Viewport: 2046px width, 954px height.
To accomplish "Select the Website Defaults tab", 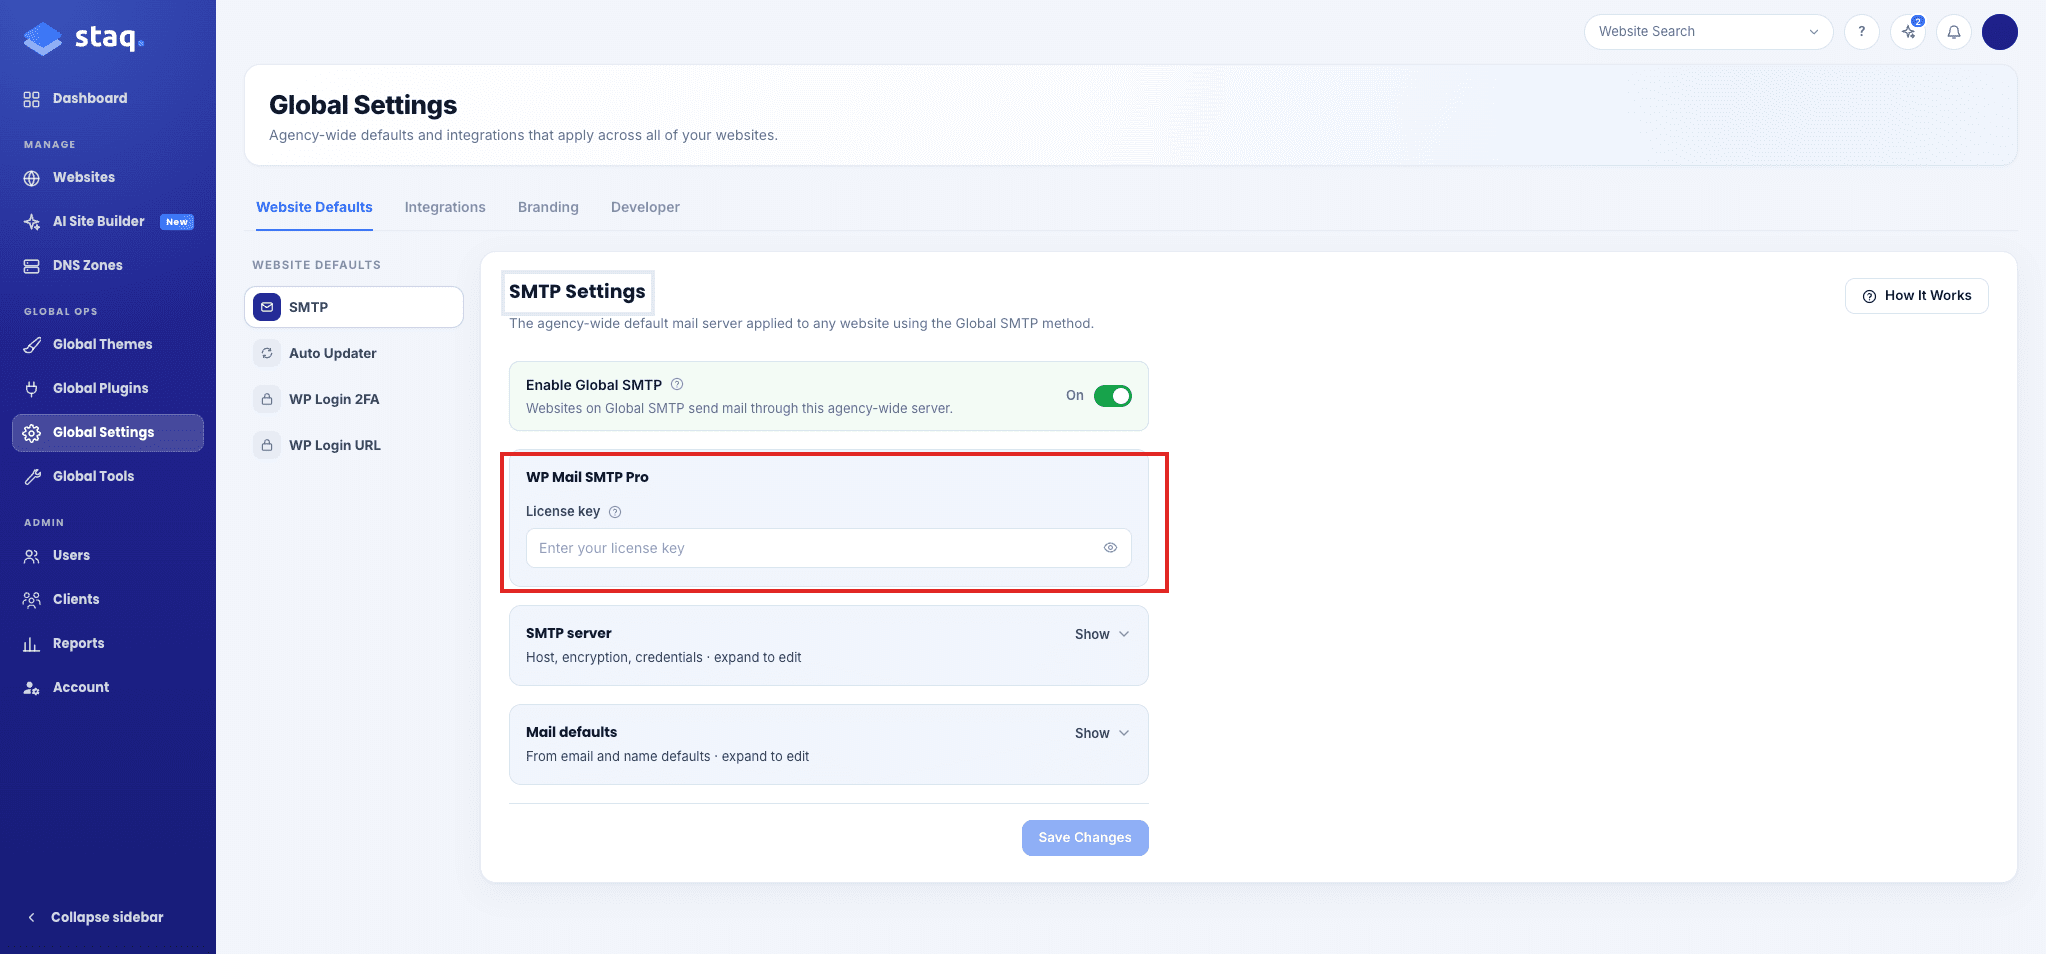I will point(314,207).
